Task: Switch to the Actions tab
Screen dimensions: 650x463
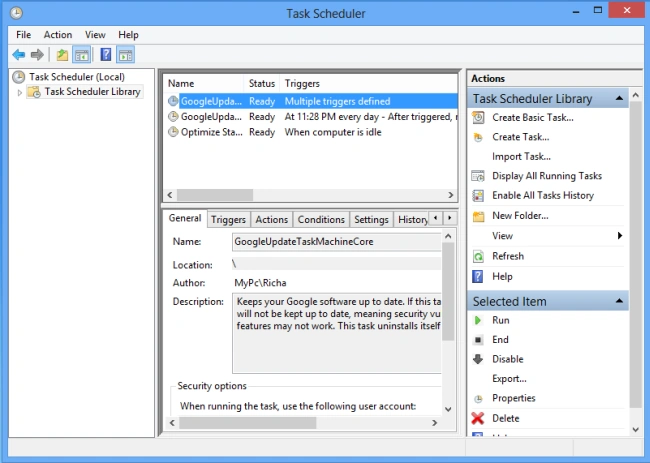Action: click(x=272, y=220)
